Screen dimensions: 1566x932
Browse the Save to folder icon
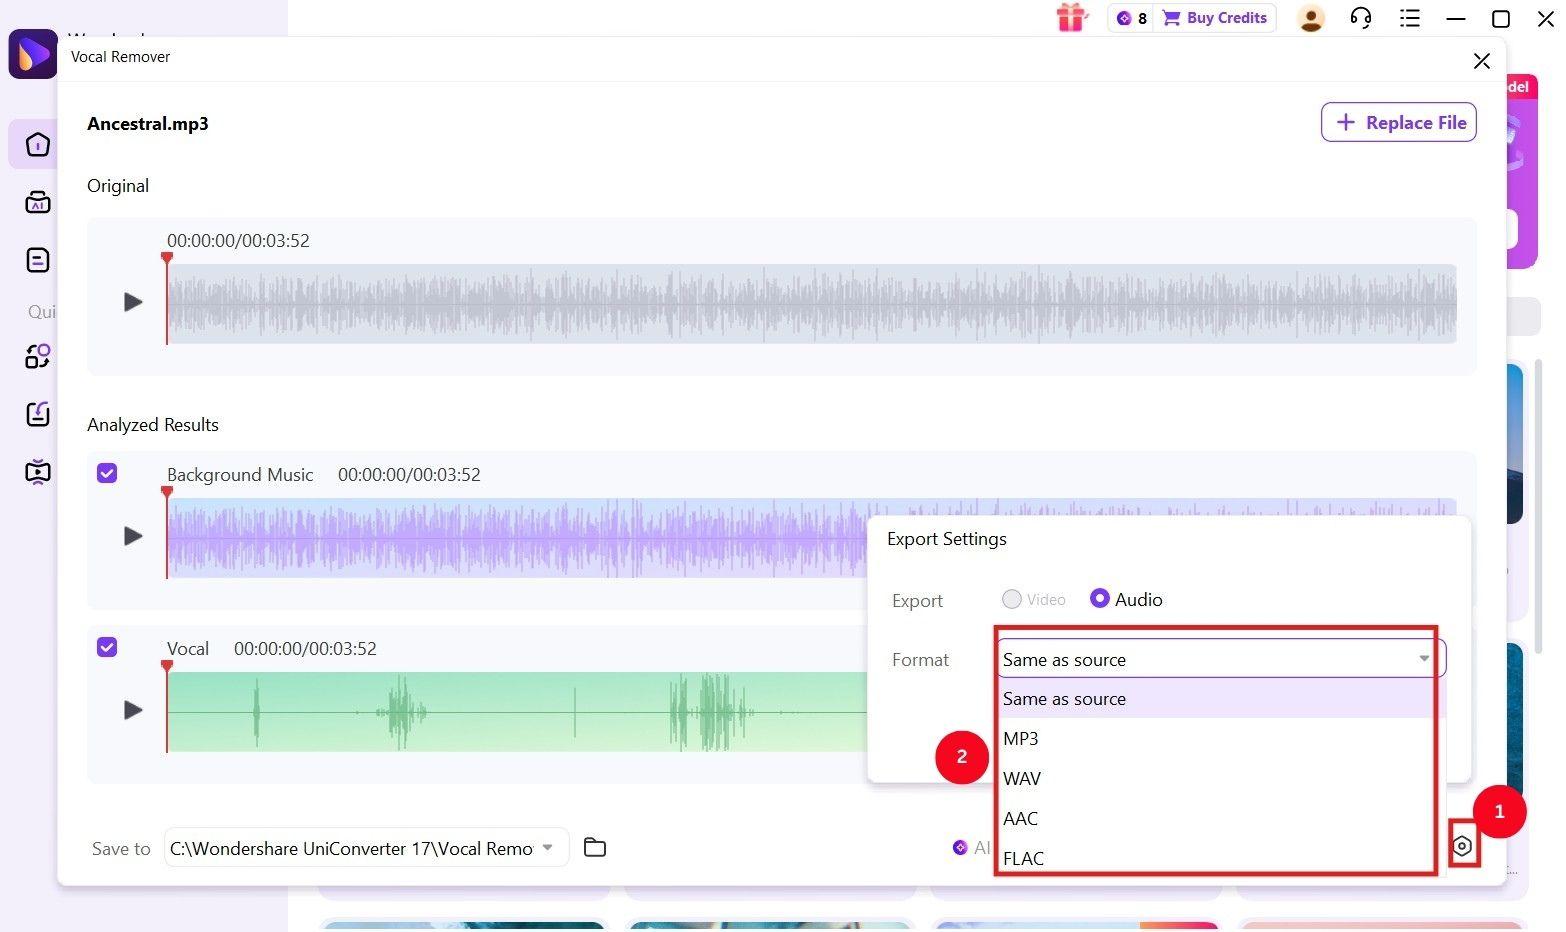click(x=595, y=847)
